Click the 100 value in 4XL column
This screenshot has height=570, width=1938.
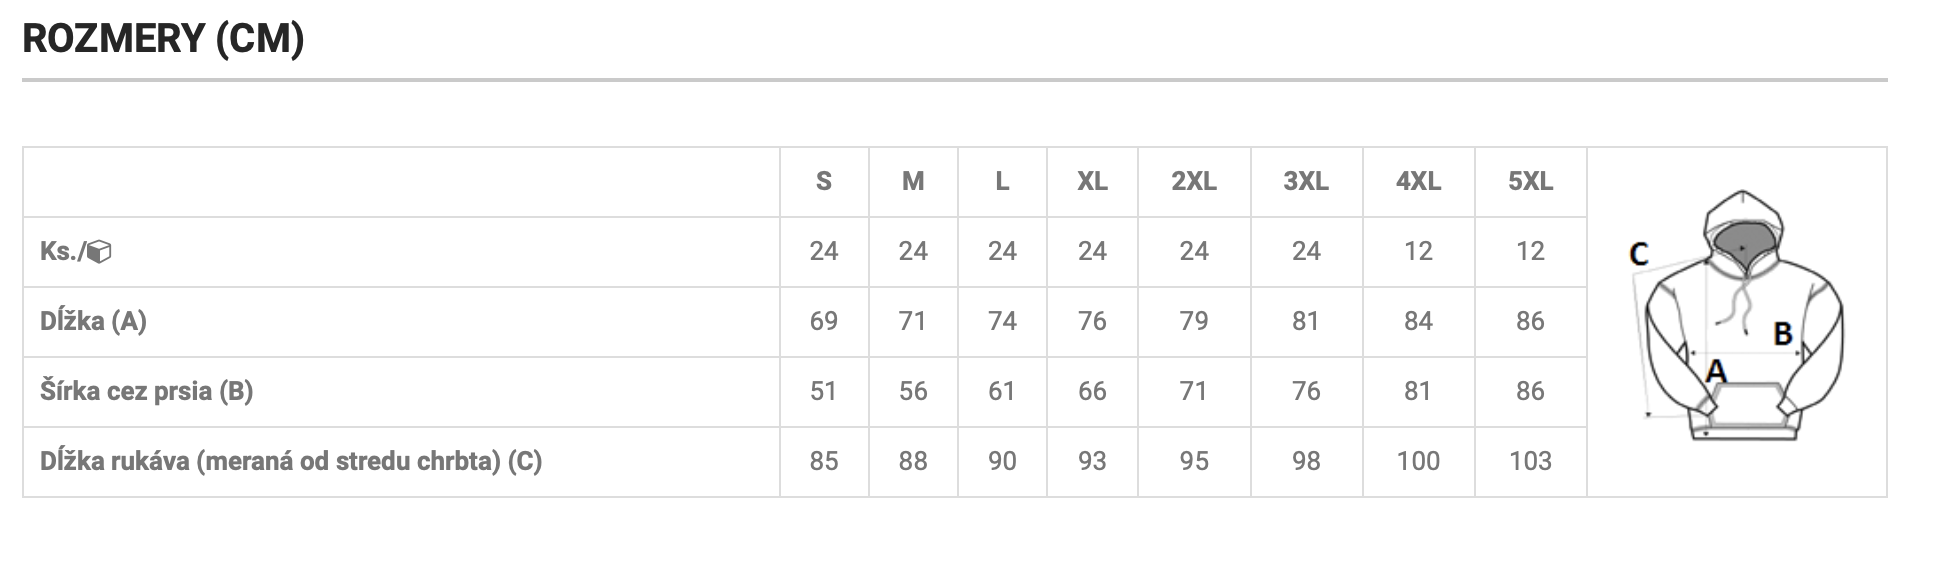pos(1418,462)
